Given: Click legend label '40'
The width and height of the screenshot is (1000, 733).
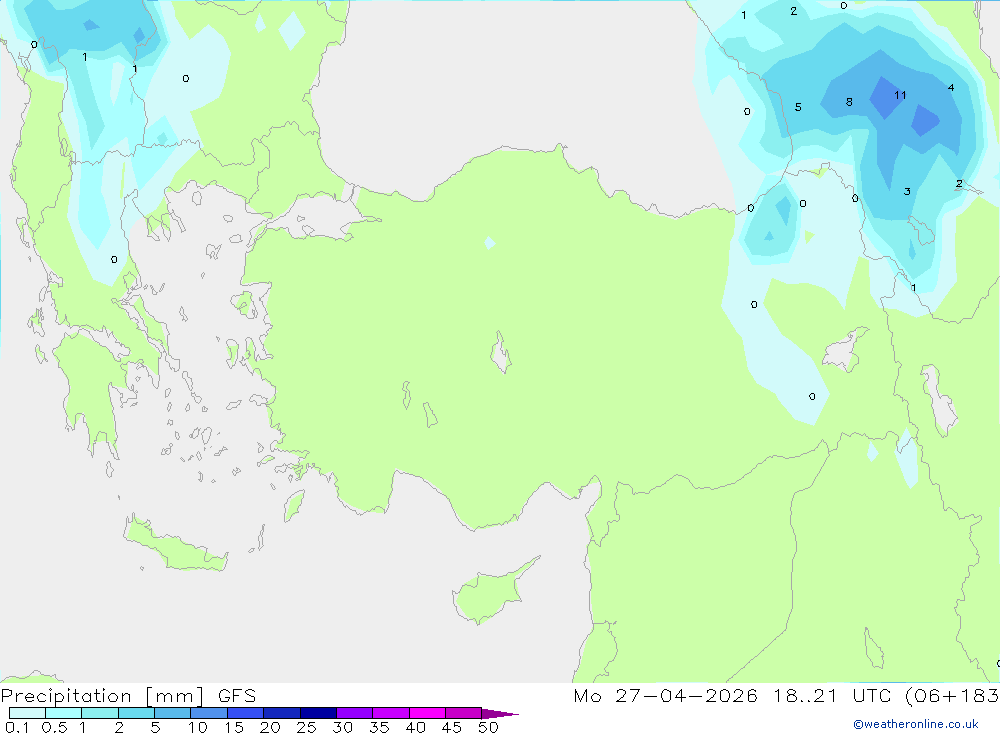Looking at the screenshot, I should [416, 727].
